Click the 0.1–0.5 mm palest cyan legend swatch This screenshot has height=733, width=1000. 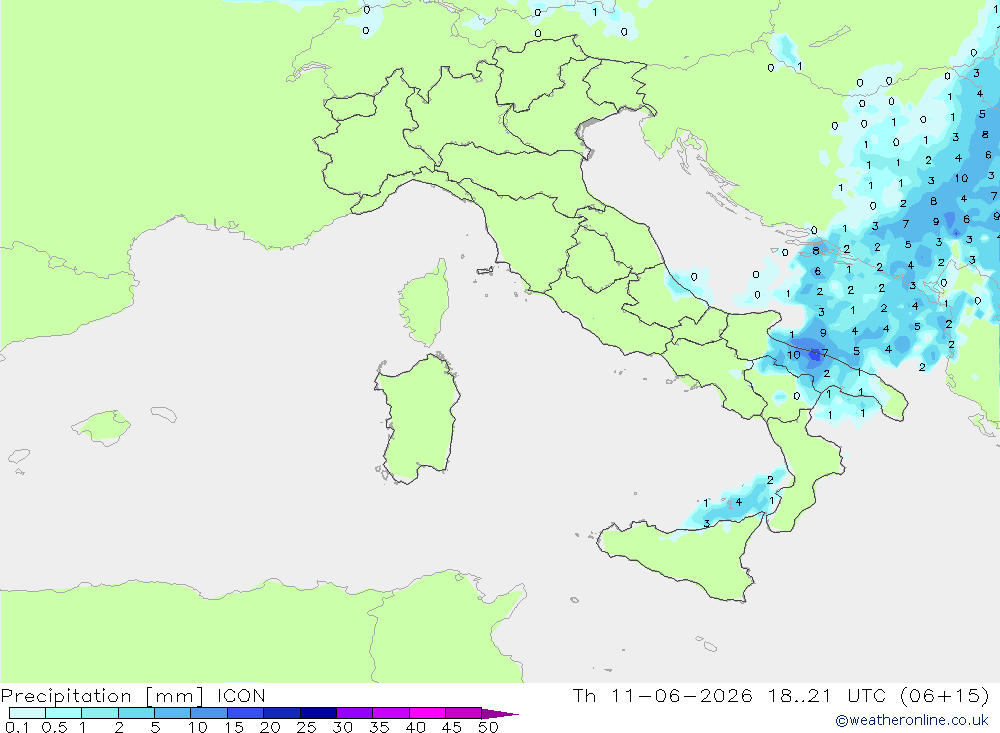click(x=27, y=713)
